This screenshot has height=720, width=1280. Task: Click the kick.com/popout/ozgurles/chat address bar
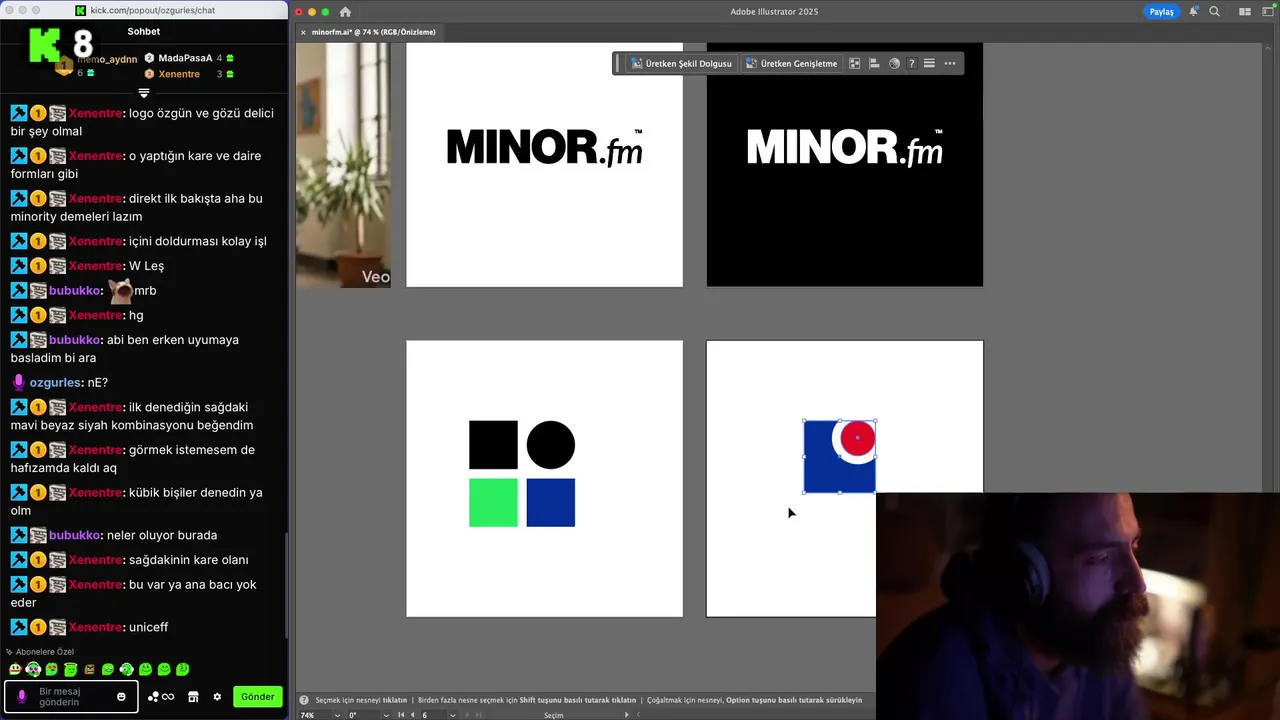pyautogui.click(x=152, y=10)
